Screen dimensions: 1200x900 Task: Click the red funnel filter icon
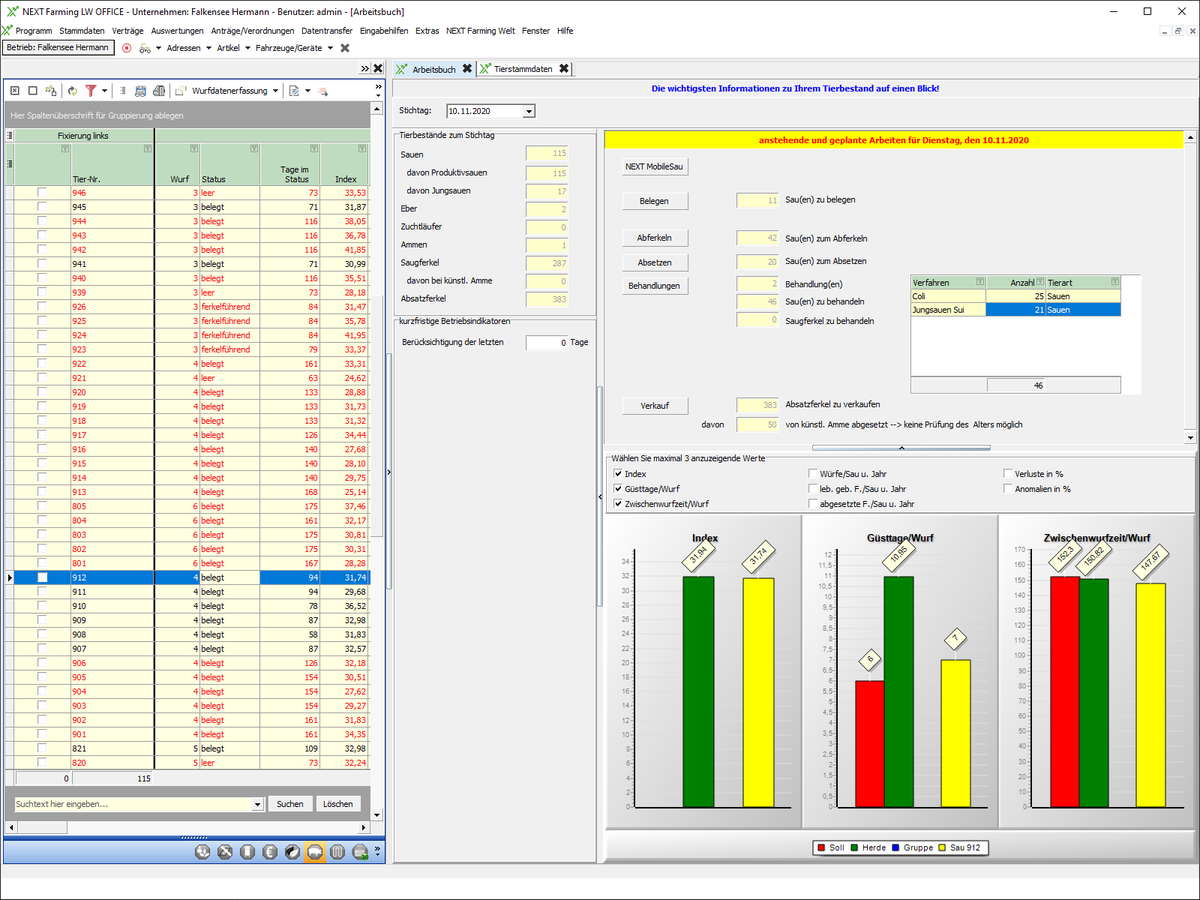click(x=90, y=91)
